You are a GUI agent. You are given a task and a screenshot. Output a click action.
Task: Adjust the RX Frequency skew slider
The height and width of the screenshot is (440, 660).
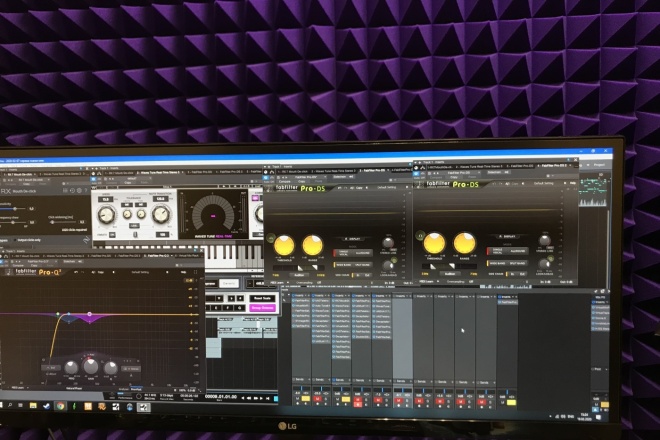point(15,222)
